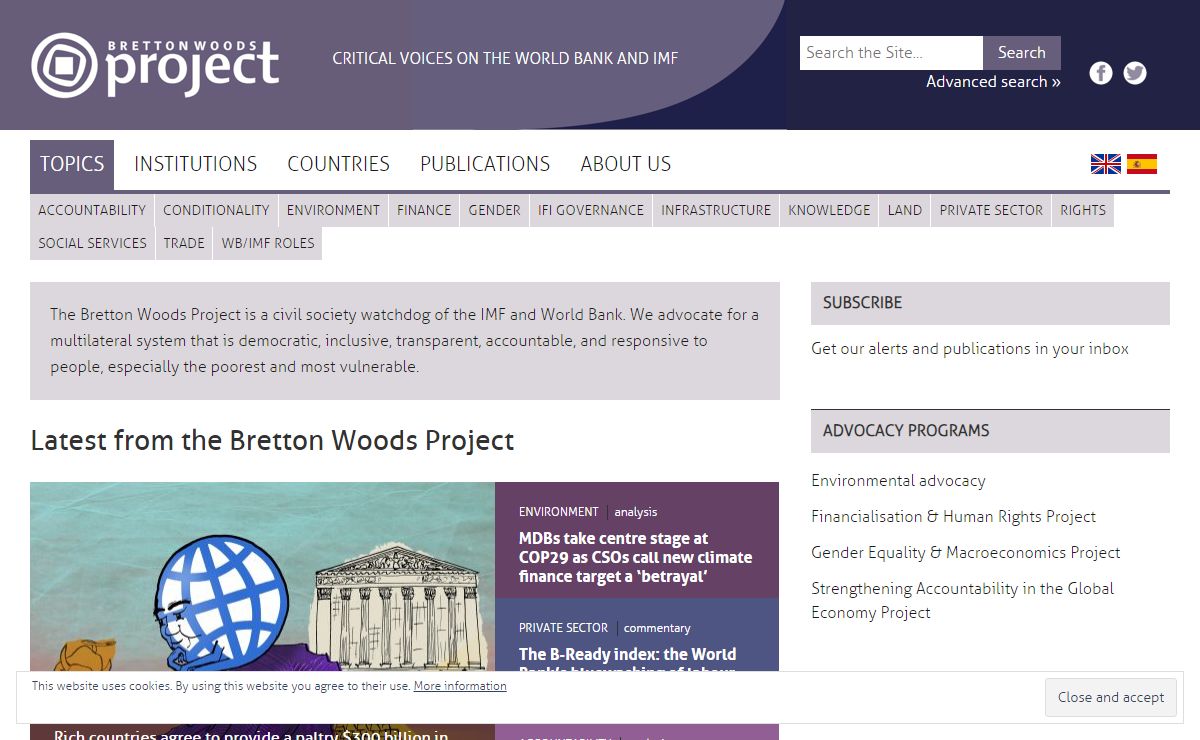Open Strengthening Accountability in the Global Economy Project
The height and width of the screenshot is (740, 1200).
962,601
